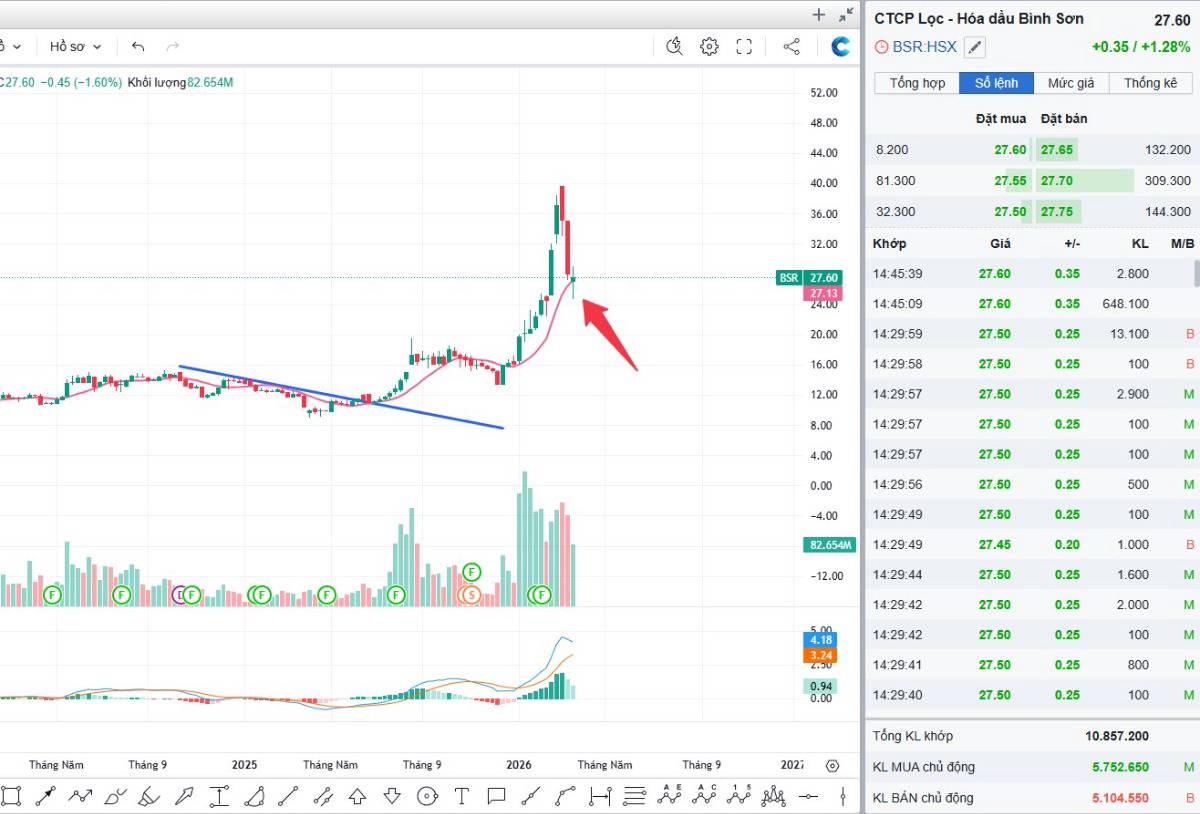Add a new panel with plus icon

(x=818, y=14)
